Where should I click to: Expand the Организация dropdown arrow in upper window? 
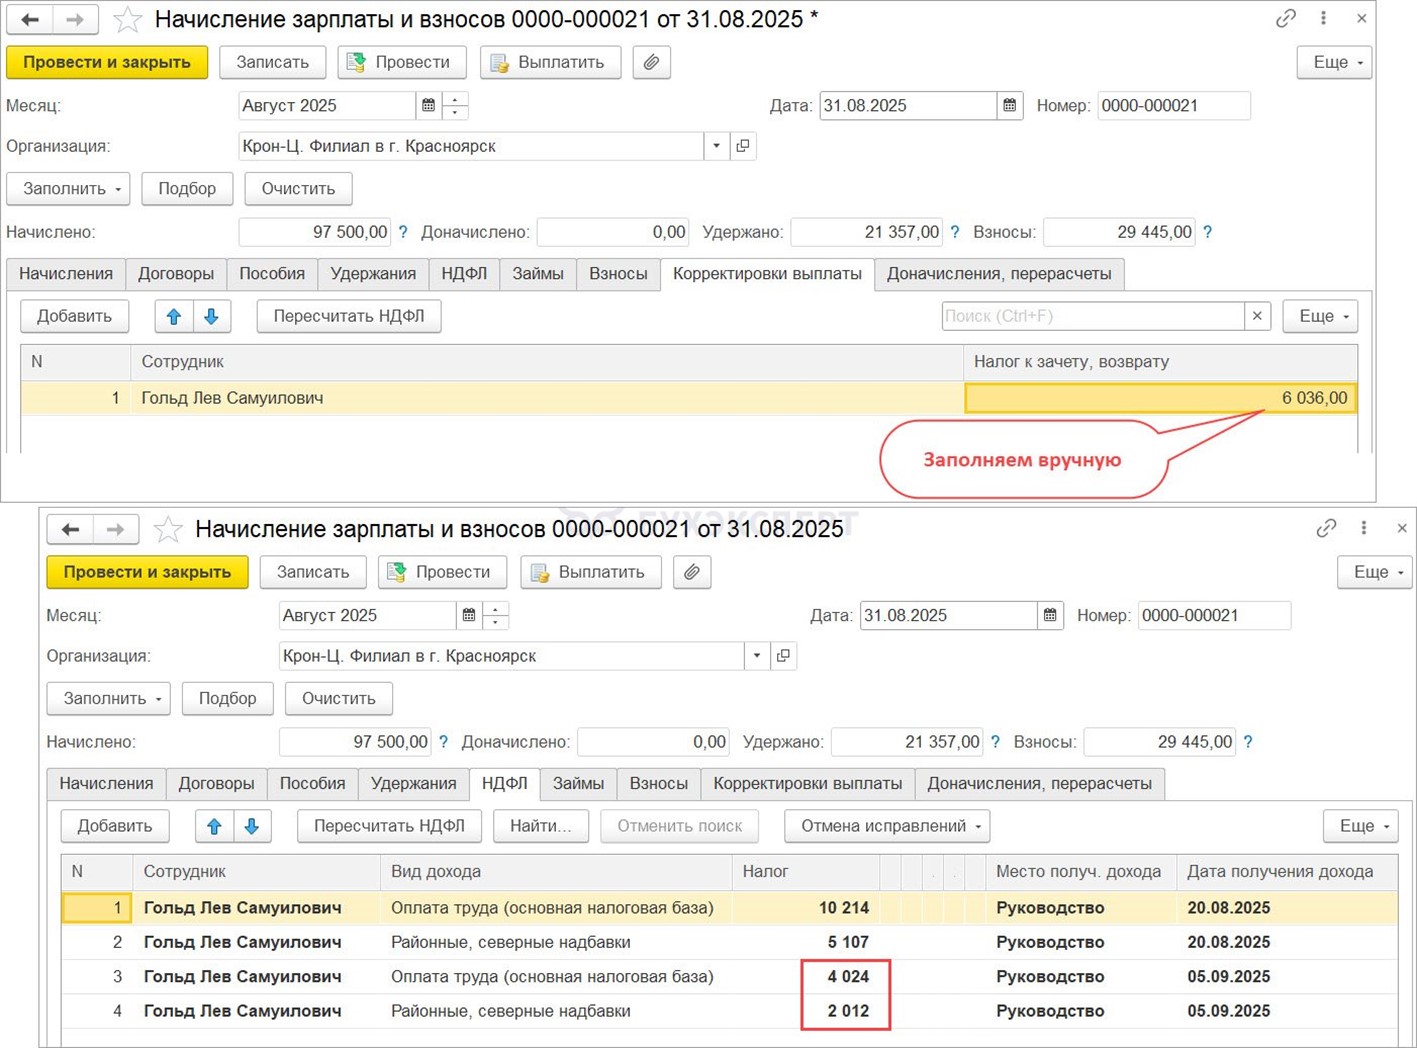pyautogui.click(x=716, y=146)
